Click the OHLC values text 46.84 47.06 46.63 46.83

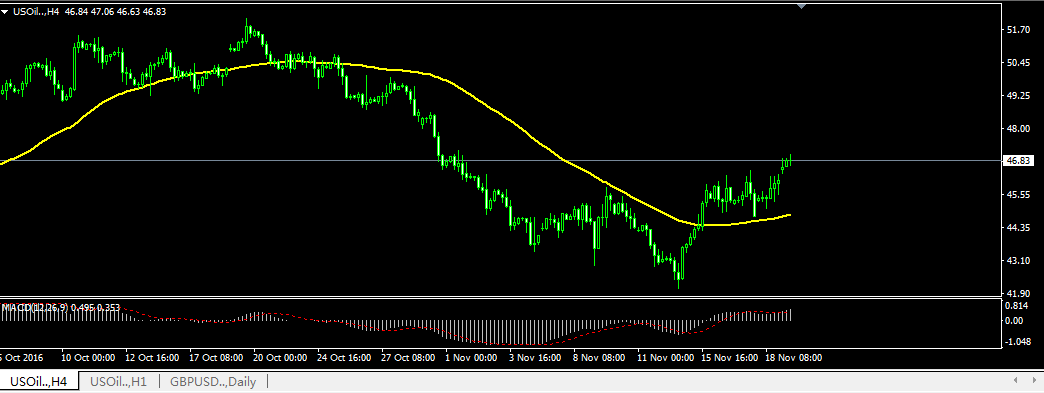tap(116, 11)
